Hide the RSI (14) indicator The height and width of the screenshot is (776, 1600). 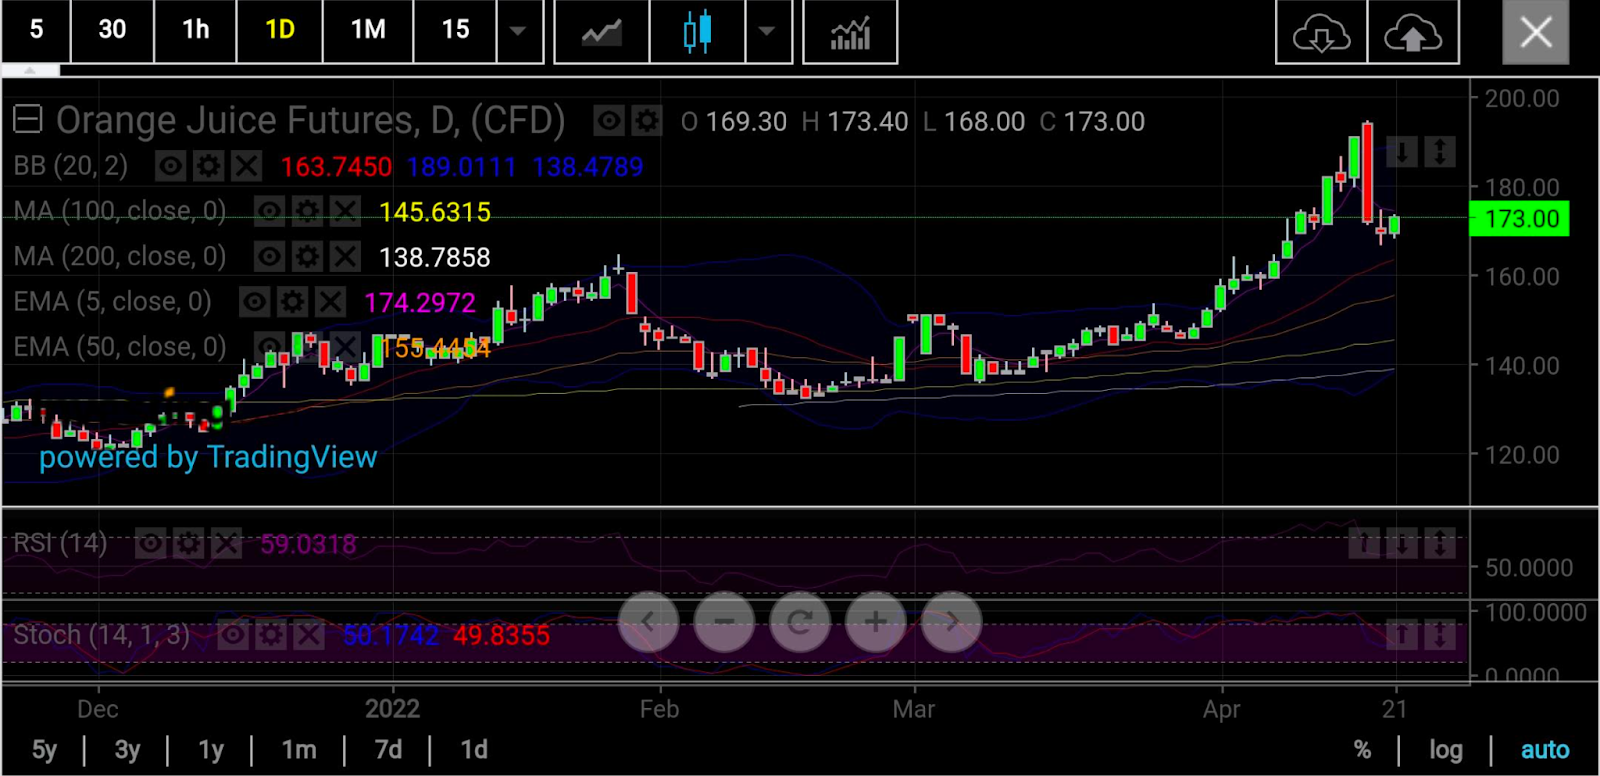click(x=150, y=543)
